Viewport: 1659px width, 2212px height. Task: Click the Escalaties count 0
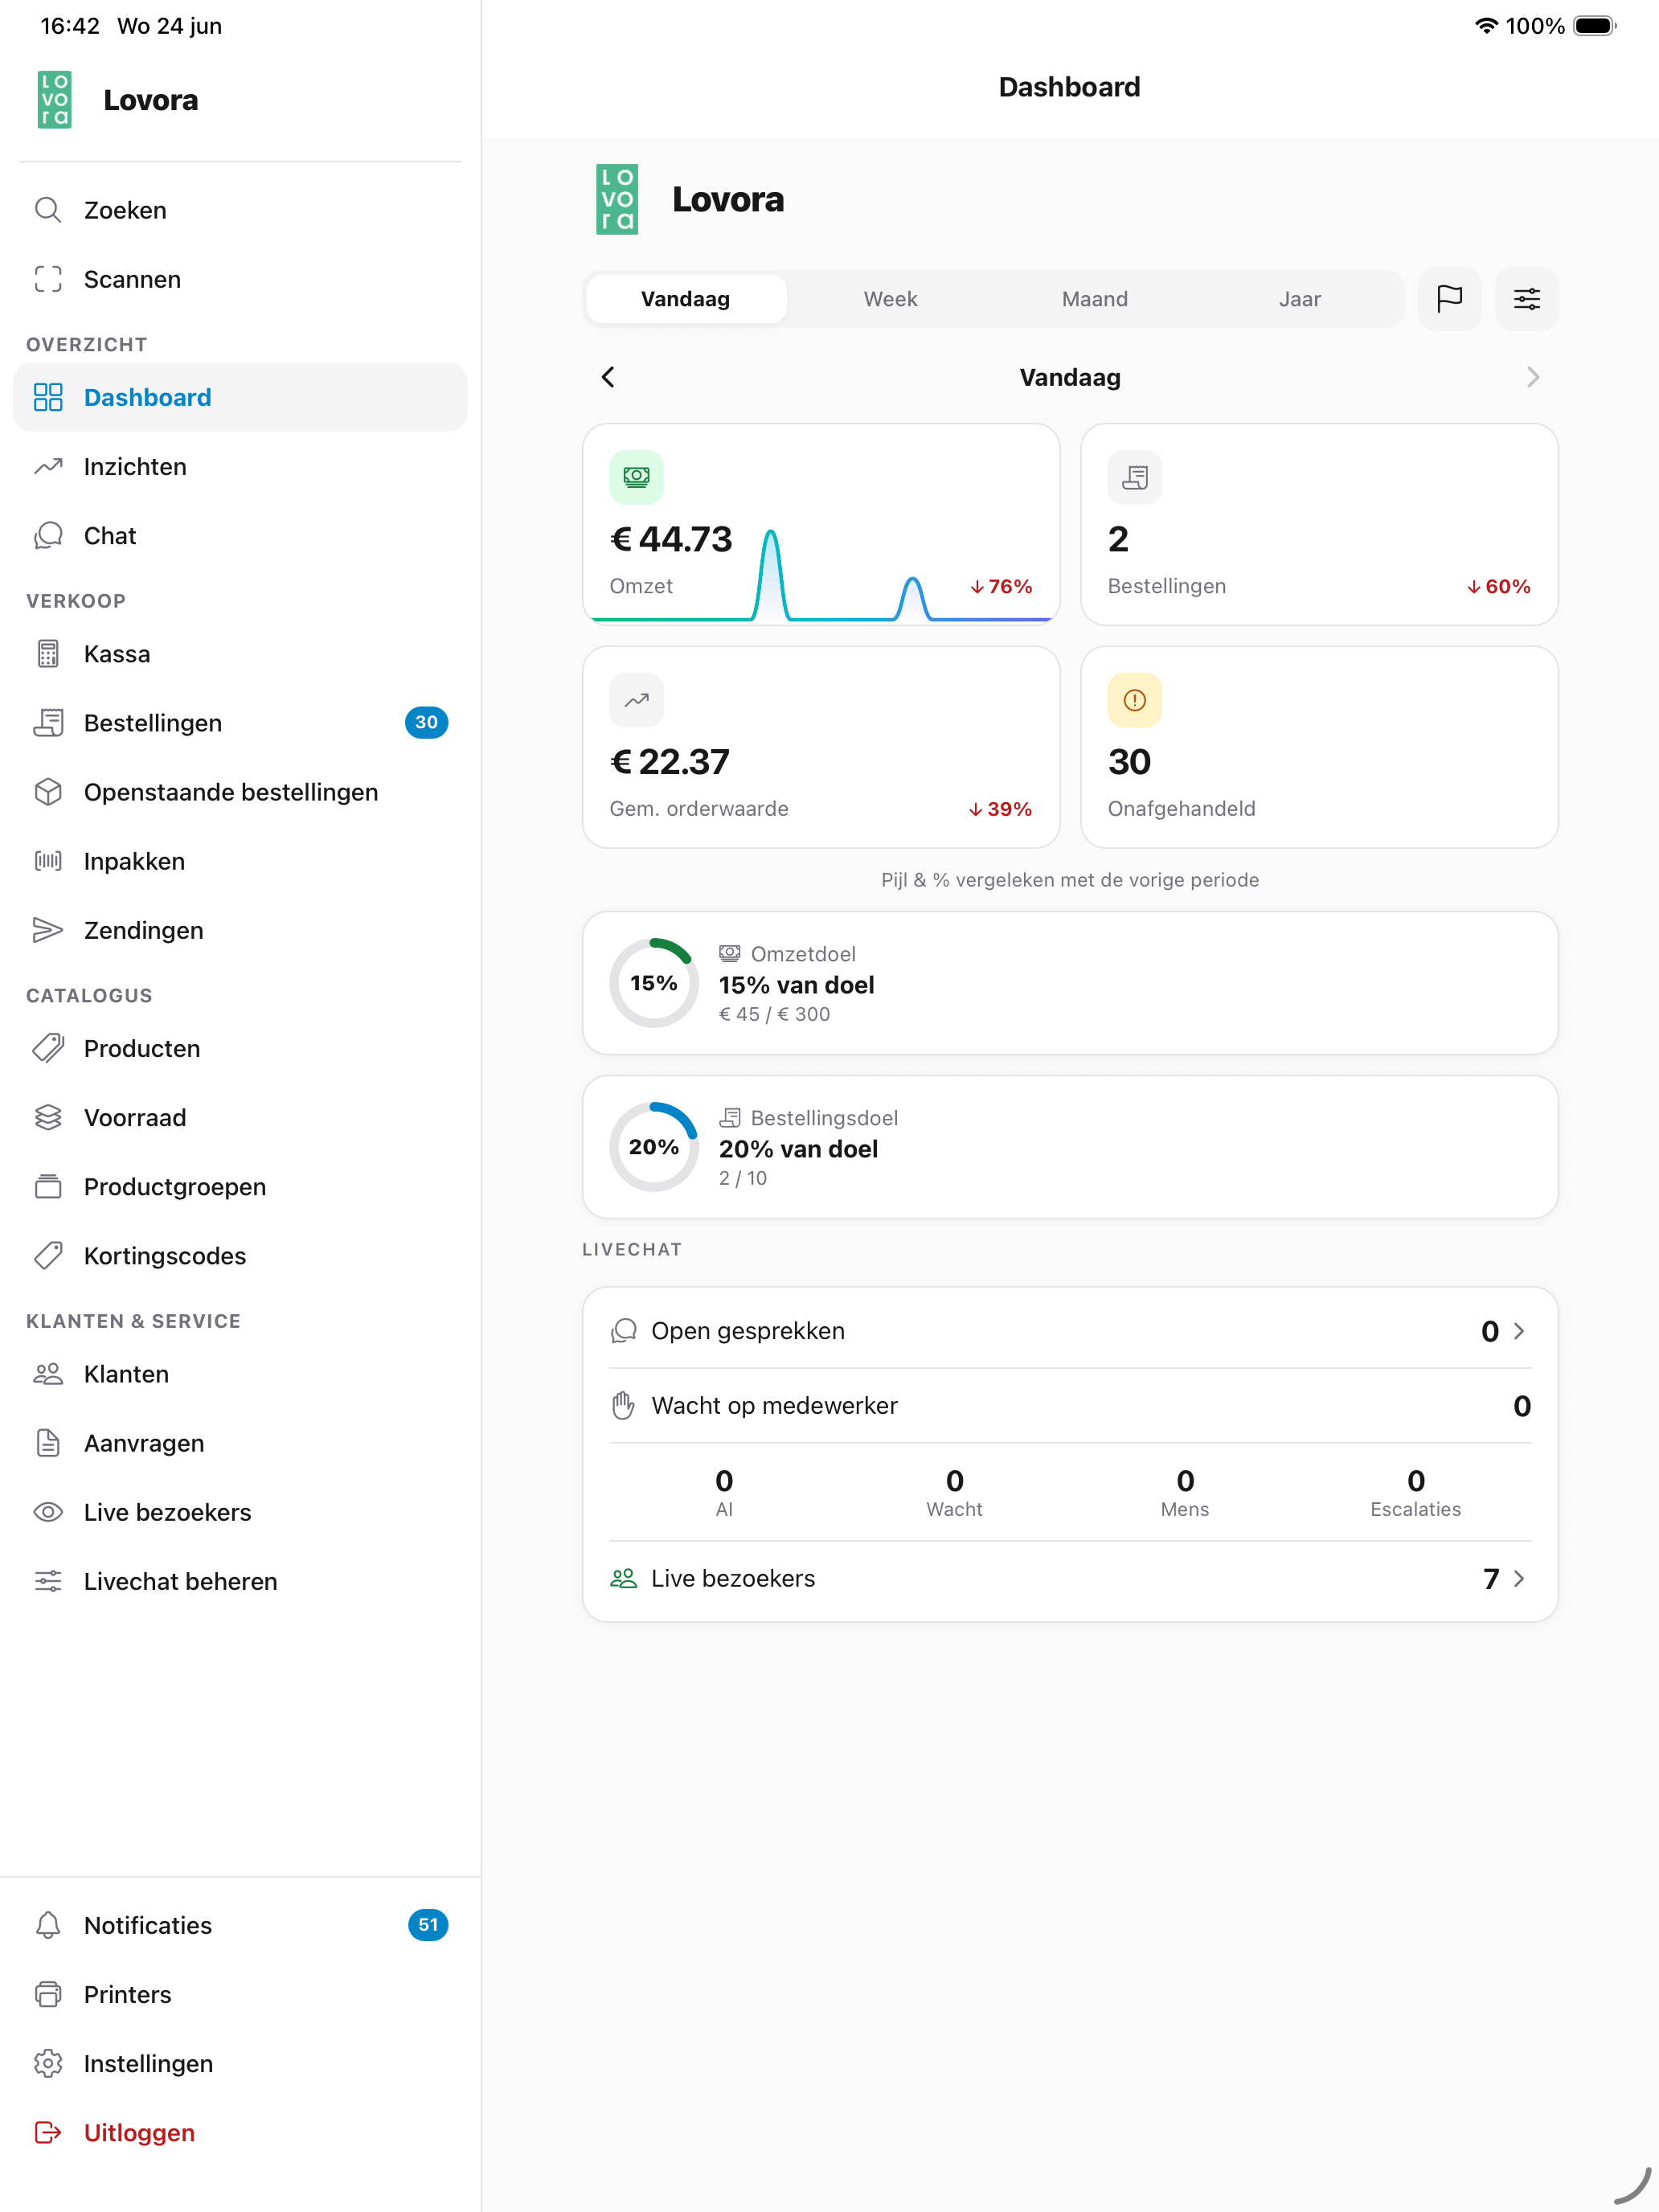click(x=1416, y=1480)
